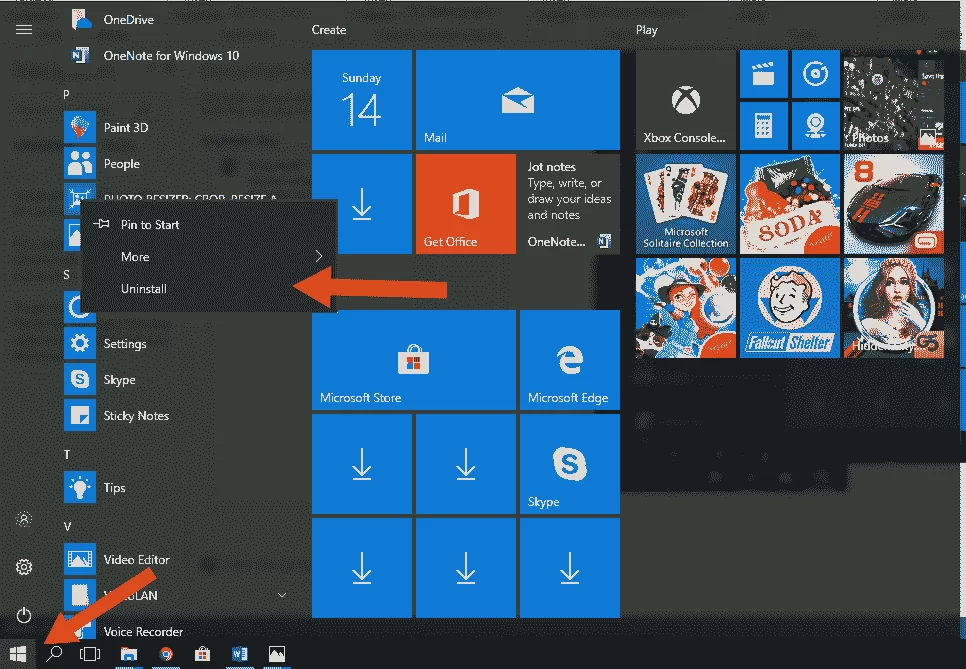966x669 pixels.
Task: Open the Groove Music tile
Action: (x=815, y=74)
